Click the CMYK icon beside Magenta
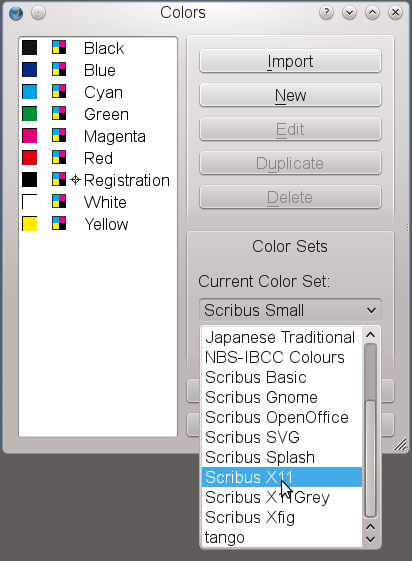This screenshot has width=412, height=561. (59, 136)
